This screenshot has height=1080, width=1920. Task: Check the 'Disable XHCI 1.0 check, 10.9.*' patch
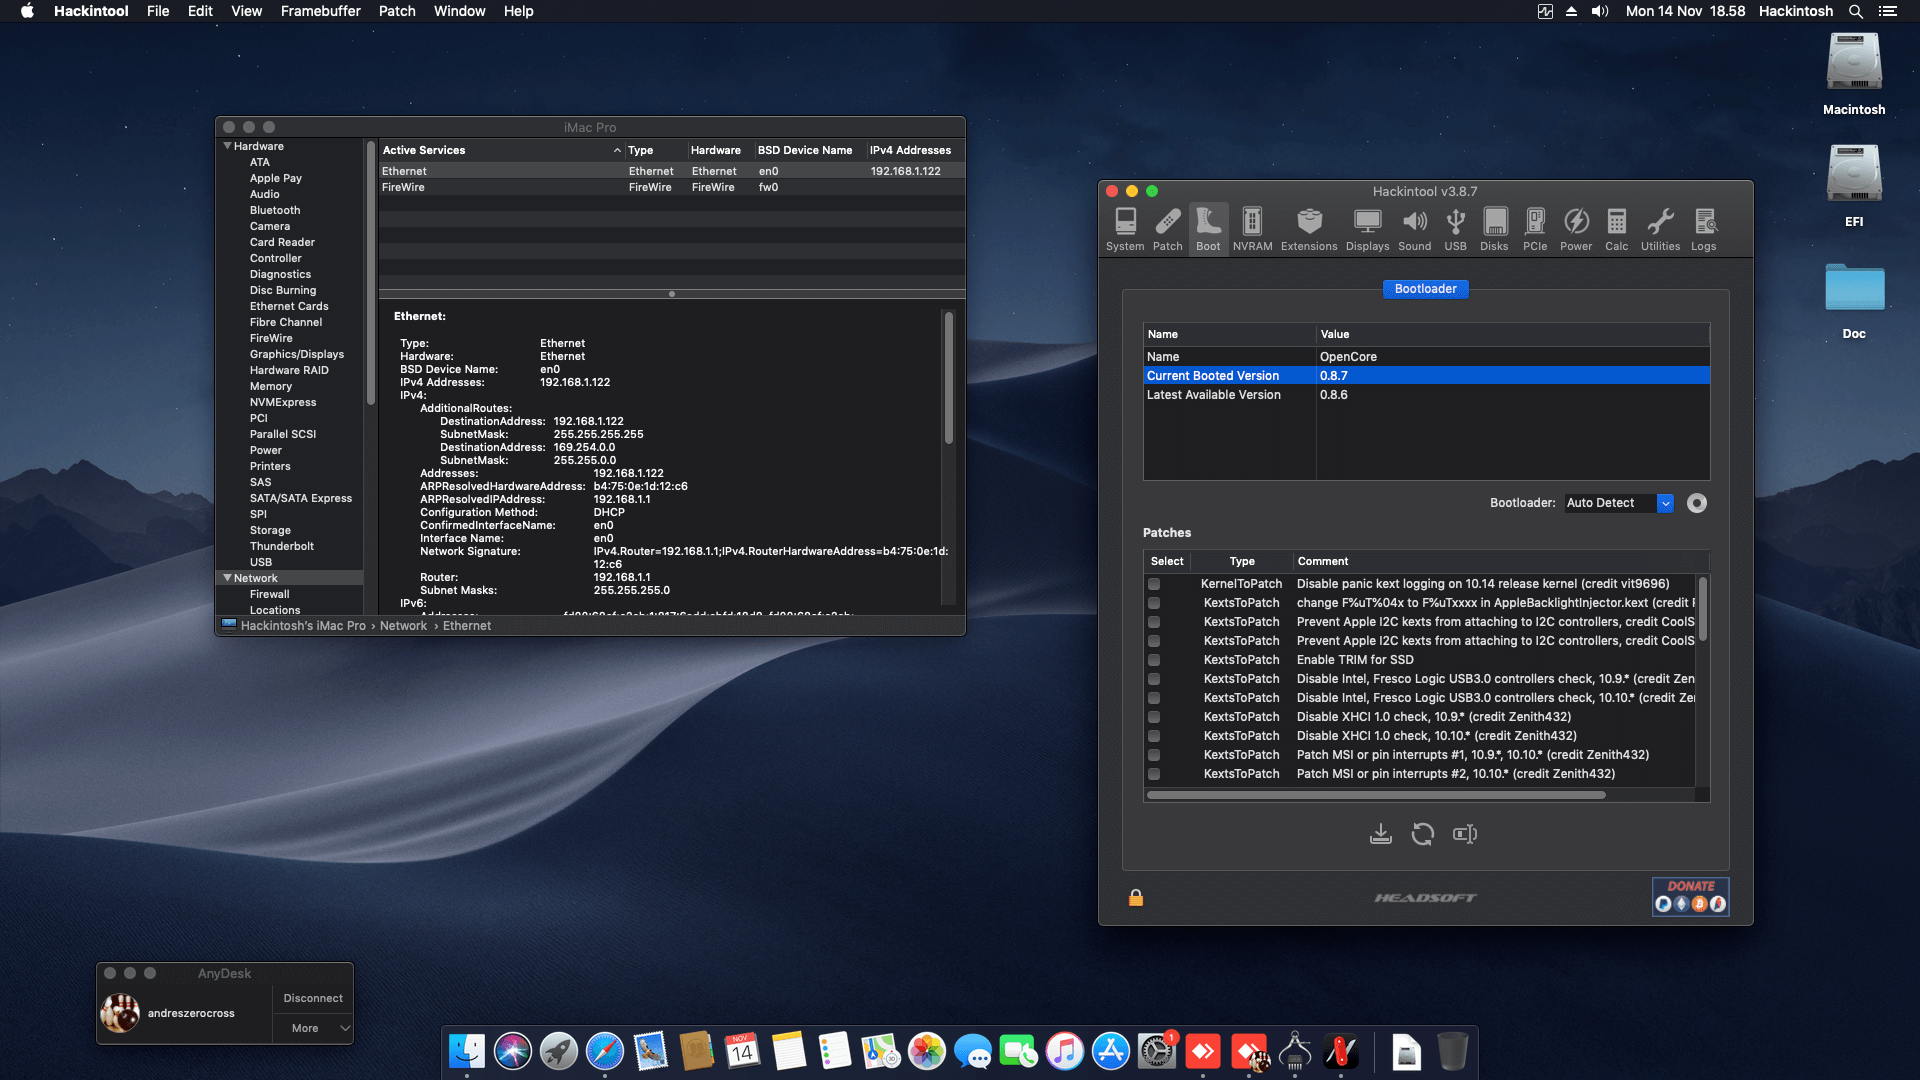[x=1155, y=717]
